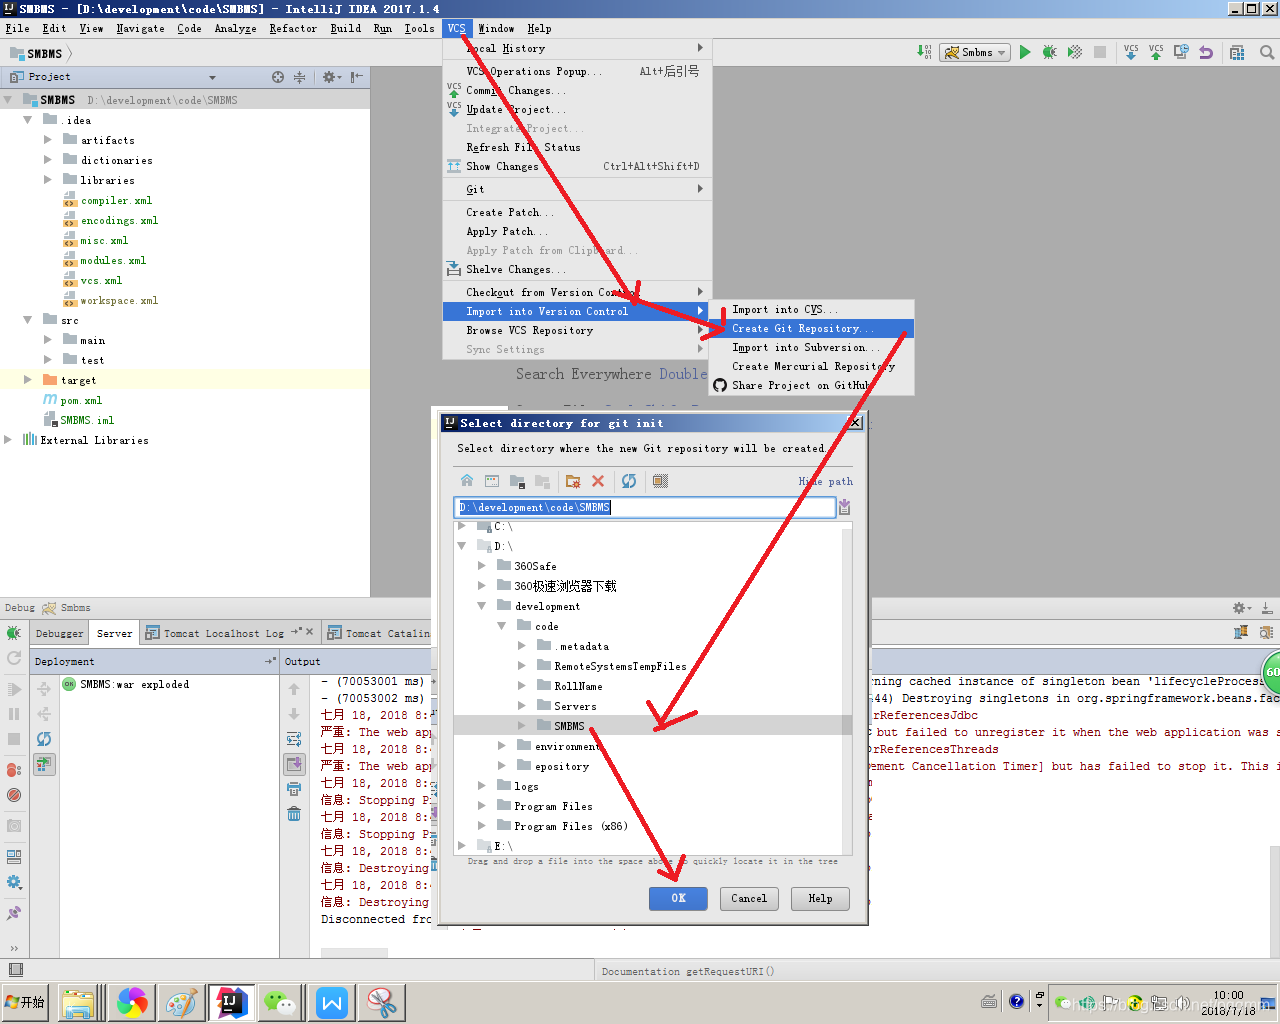Collapse the .idea folder in Project tree
This screenshot has width=1280, height=1024.
coord(28,120)
